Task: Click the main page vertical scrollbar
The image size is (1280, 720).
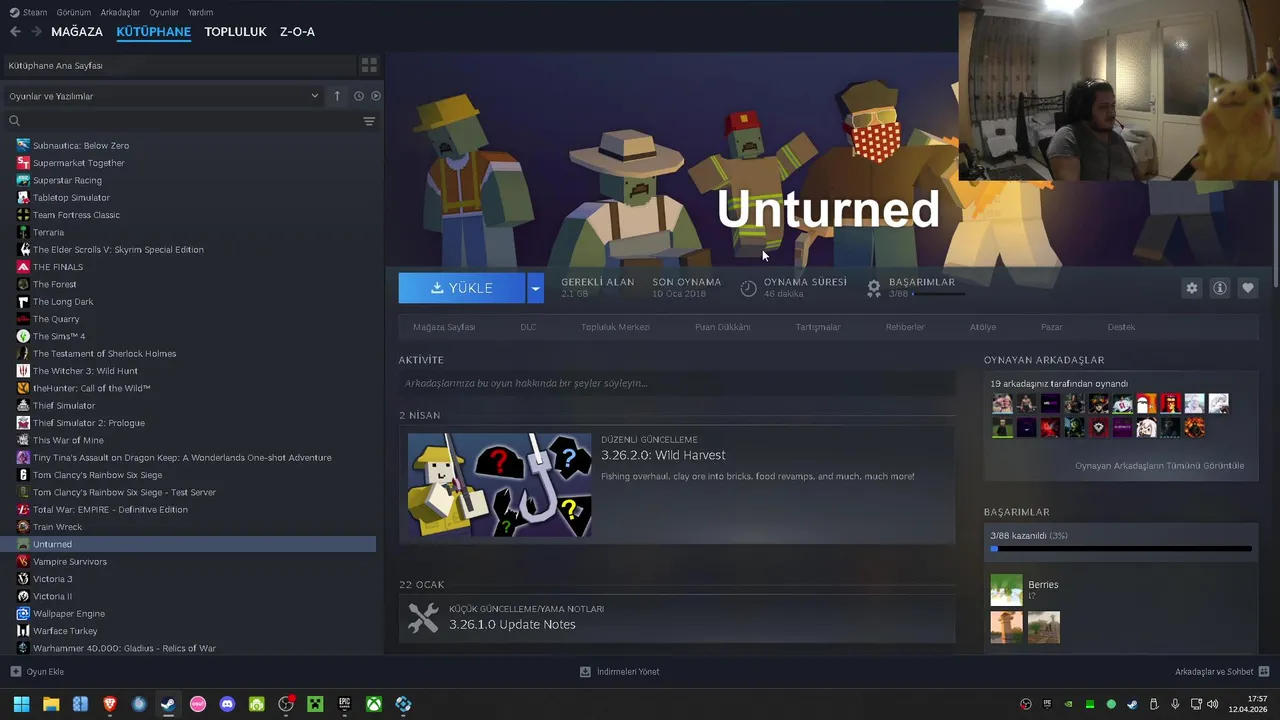Action: pyautogui.click(x=1275, y=233)
